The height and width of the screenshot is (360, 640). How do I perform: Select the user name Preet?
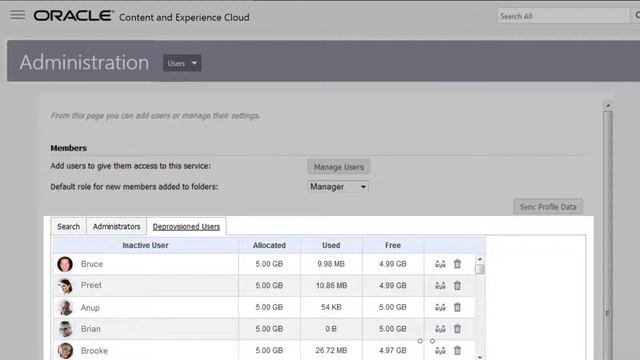pyautogui.click(x=91, y=285)
